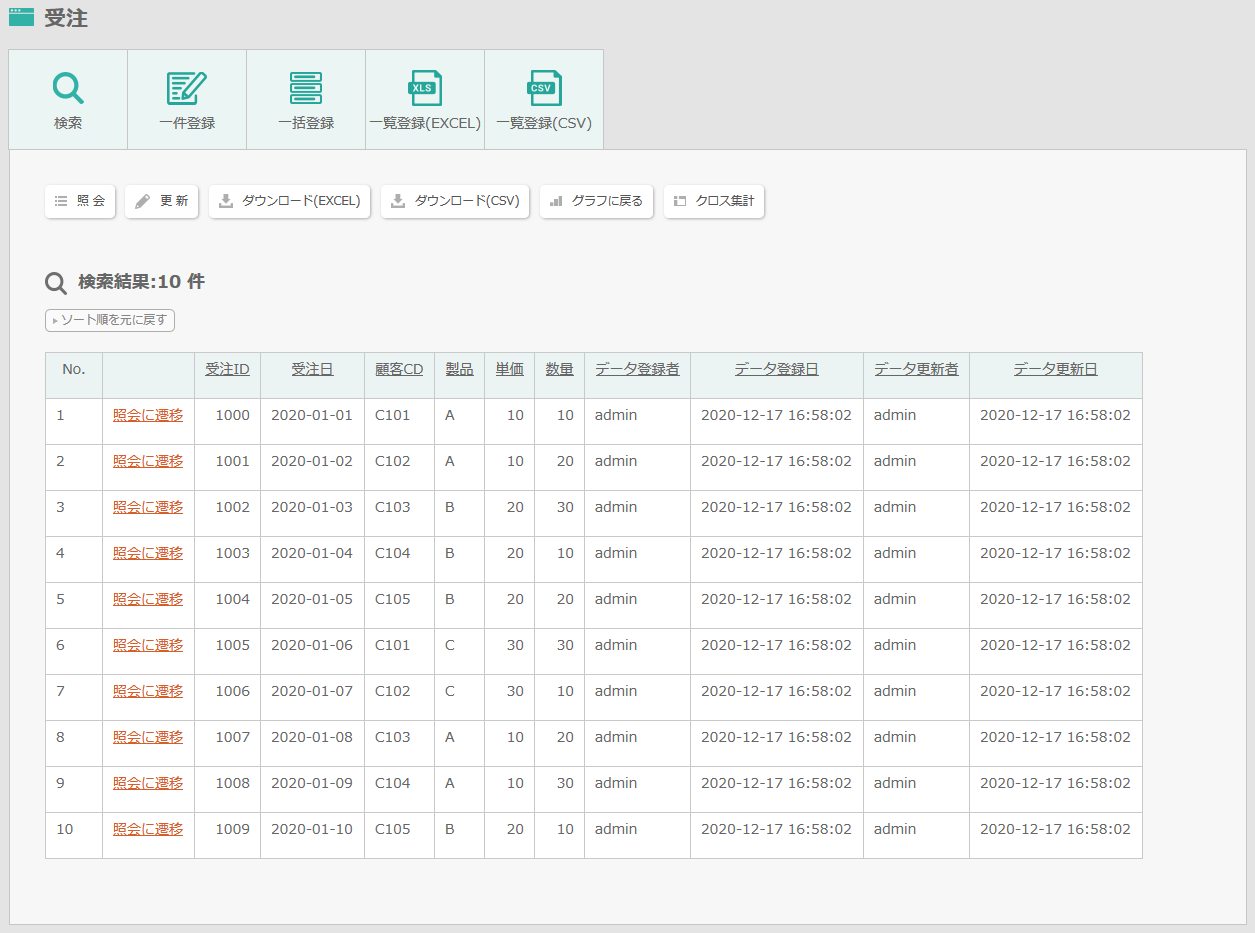Viewport: 1255px width, 933px height.
Task: Open the 検索 tab
Action: click(x=68, y=100)
